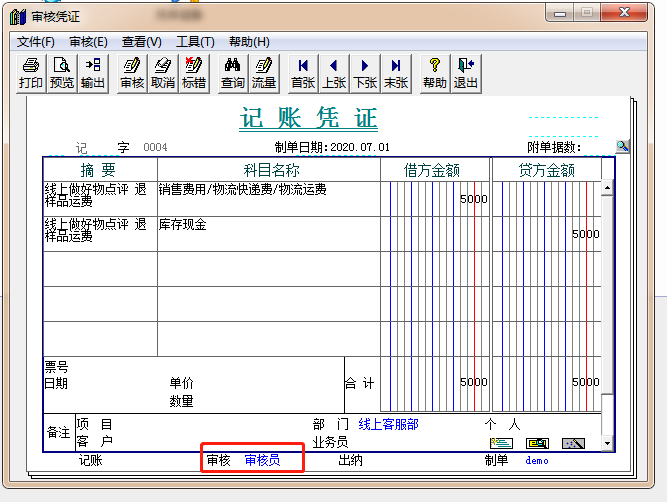This screenshot has width=667, height=502.
Task: Click department value 线上客服部
Action: pos(388,424)
